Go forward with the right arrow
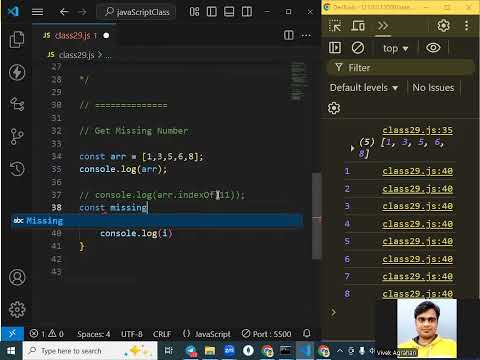This screenshot has width=480, height=360. (82, 12)
